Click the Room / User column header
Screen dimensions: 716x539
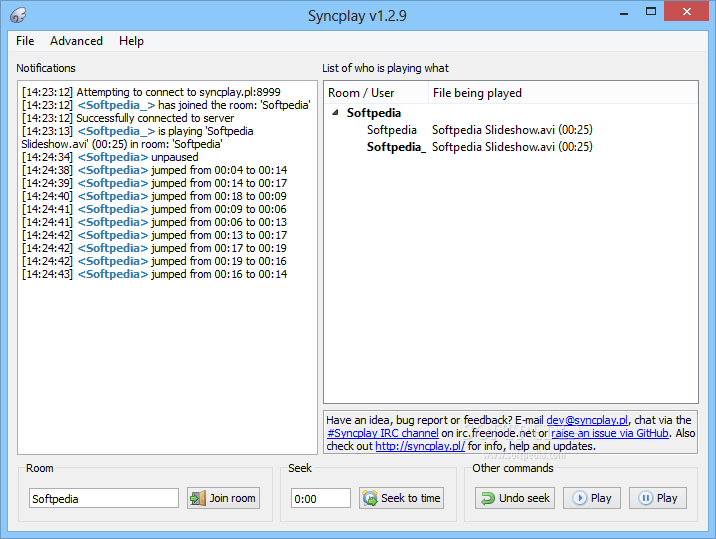click(376, 93)
